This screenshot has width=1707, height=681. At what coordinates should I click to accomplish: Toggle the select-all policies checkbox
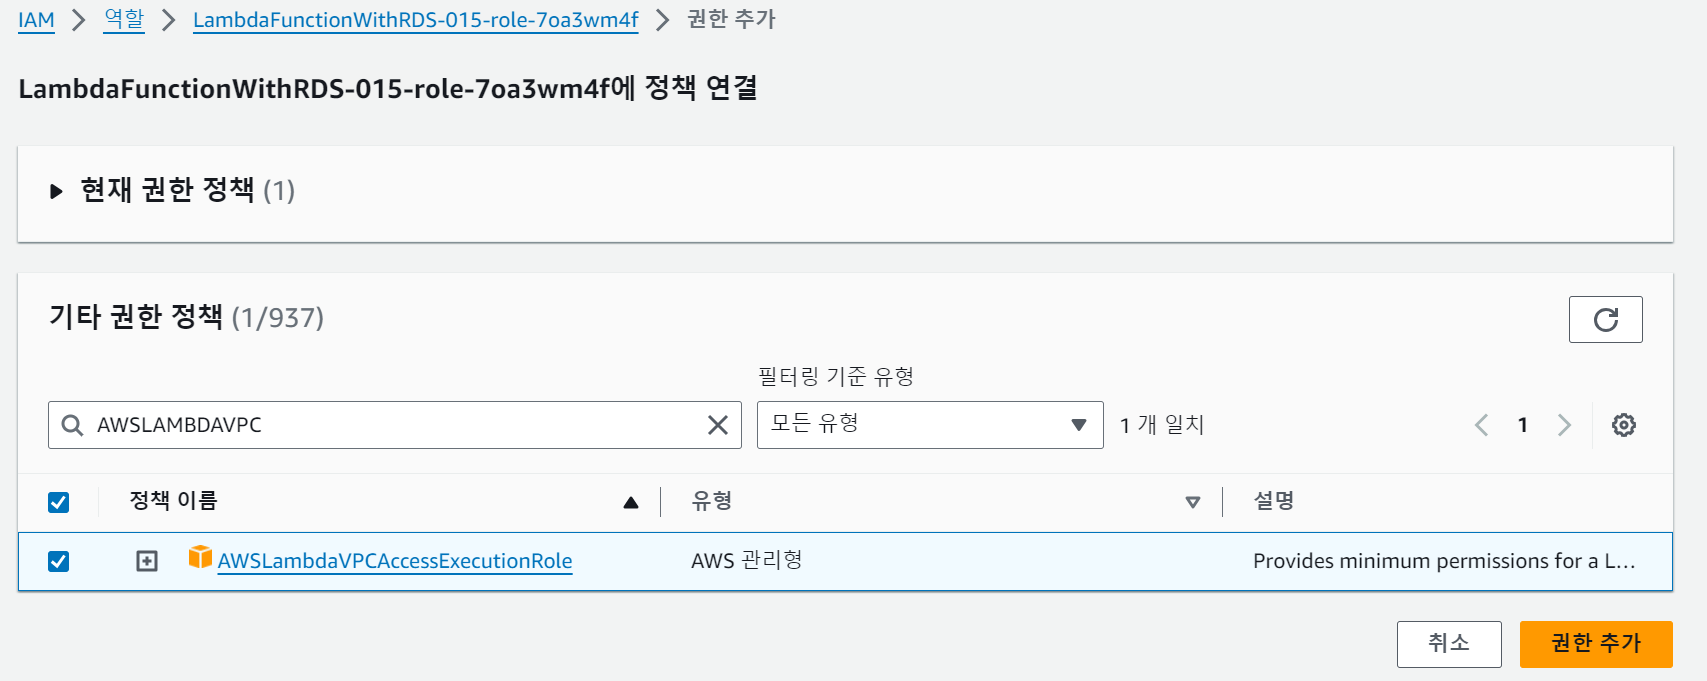pos(59,502)
